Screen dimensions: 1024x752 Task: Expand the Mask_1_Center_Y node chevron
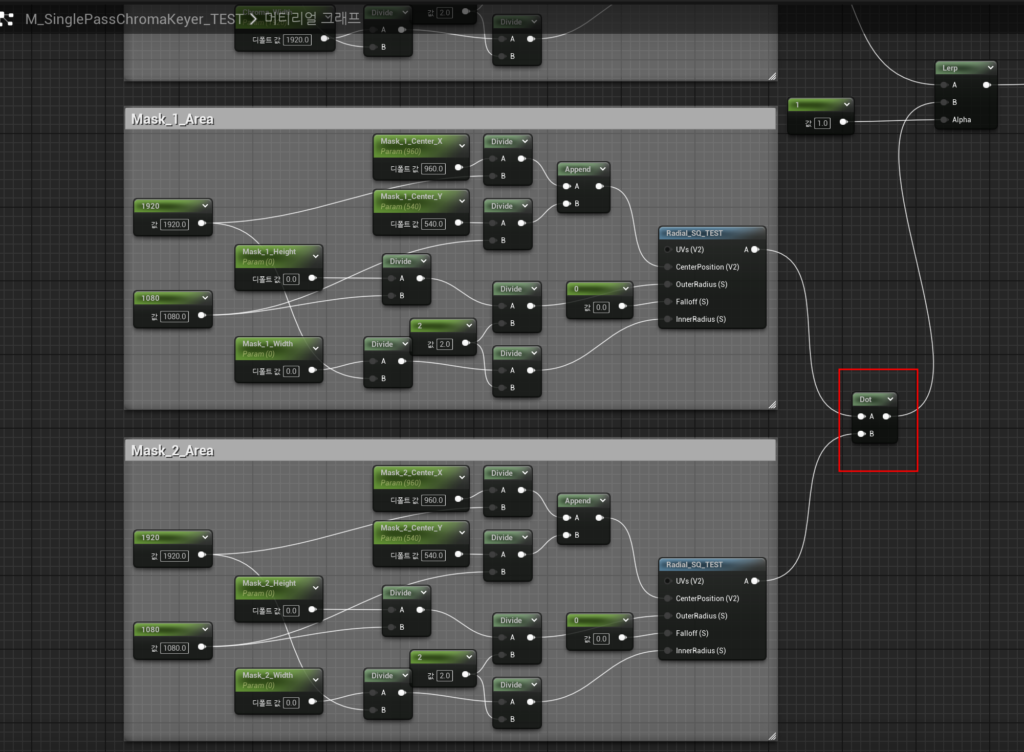pyautogui.click(x=462, y=200)
